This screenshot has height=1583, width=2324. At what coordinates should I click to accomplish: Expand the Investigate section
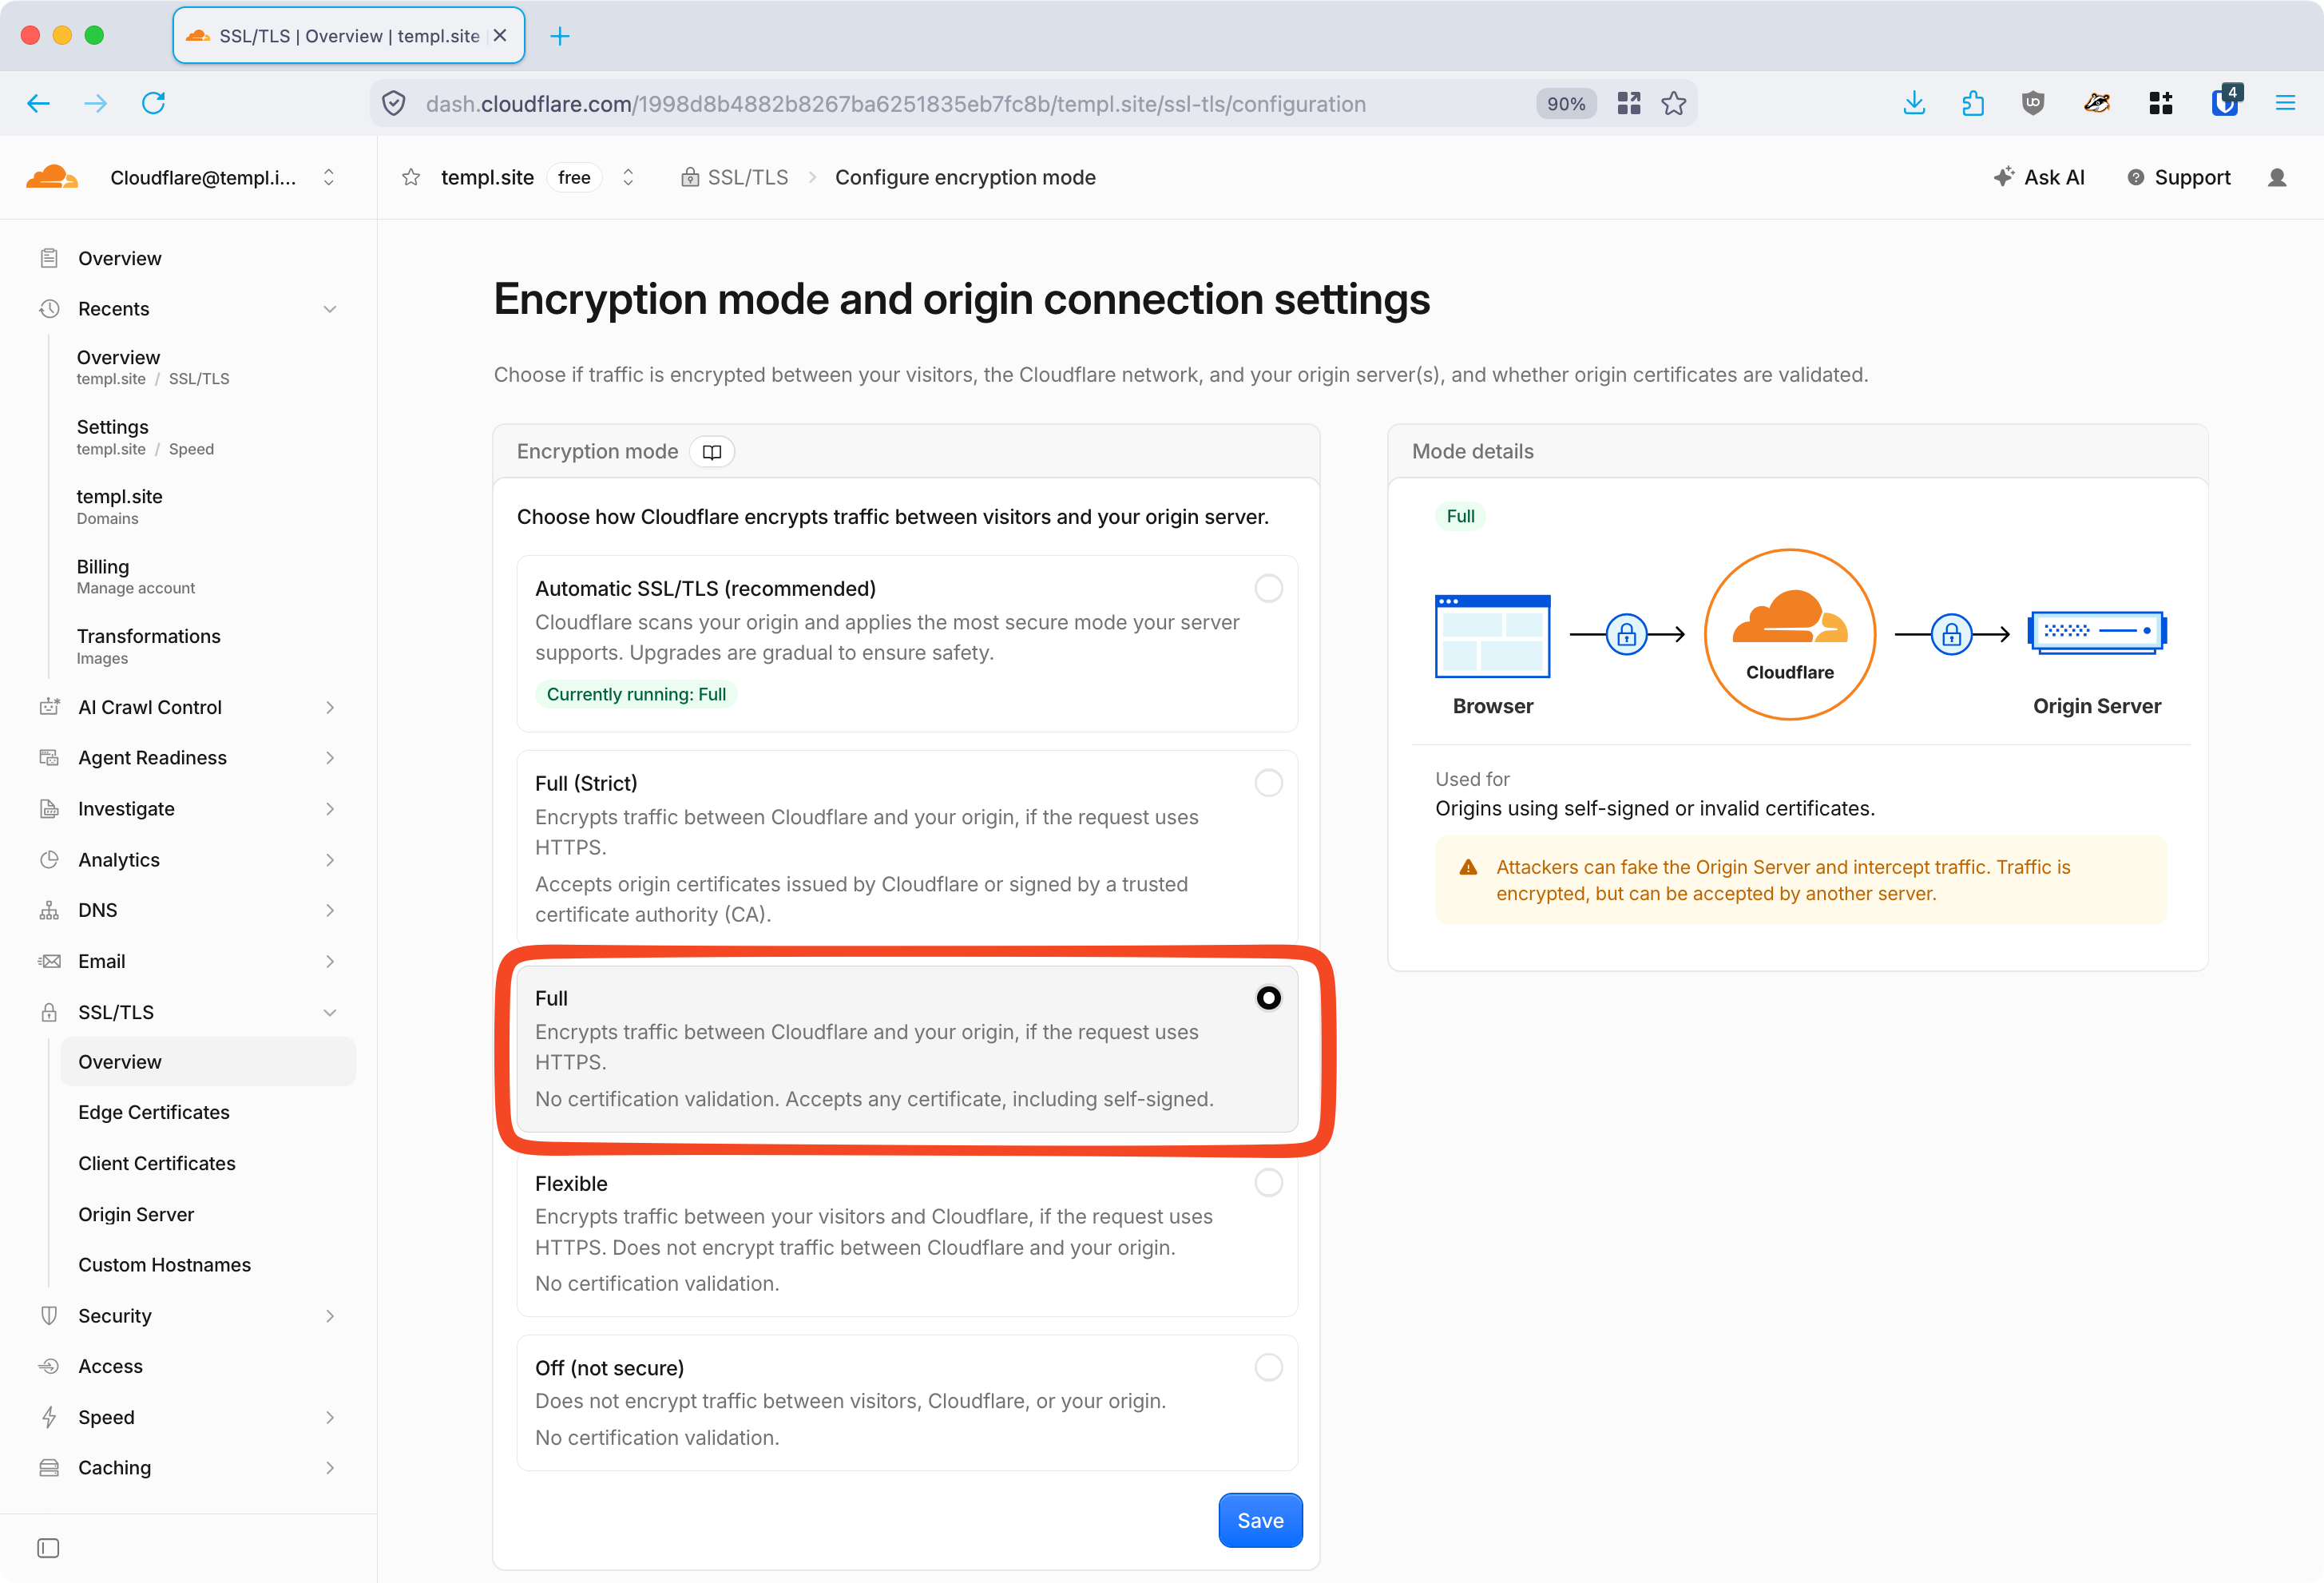[330, 809]
